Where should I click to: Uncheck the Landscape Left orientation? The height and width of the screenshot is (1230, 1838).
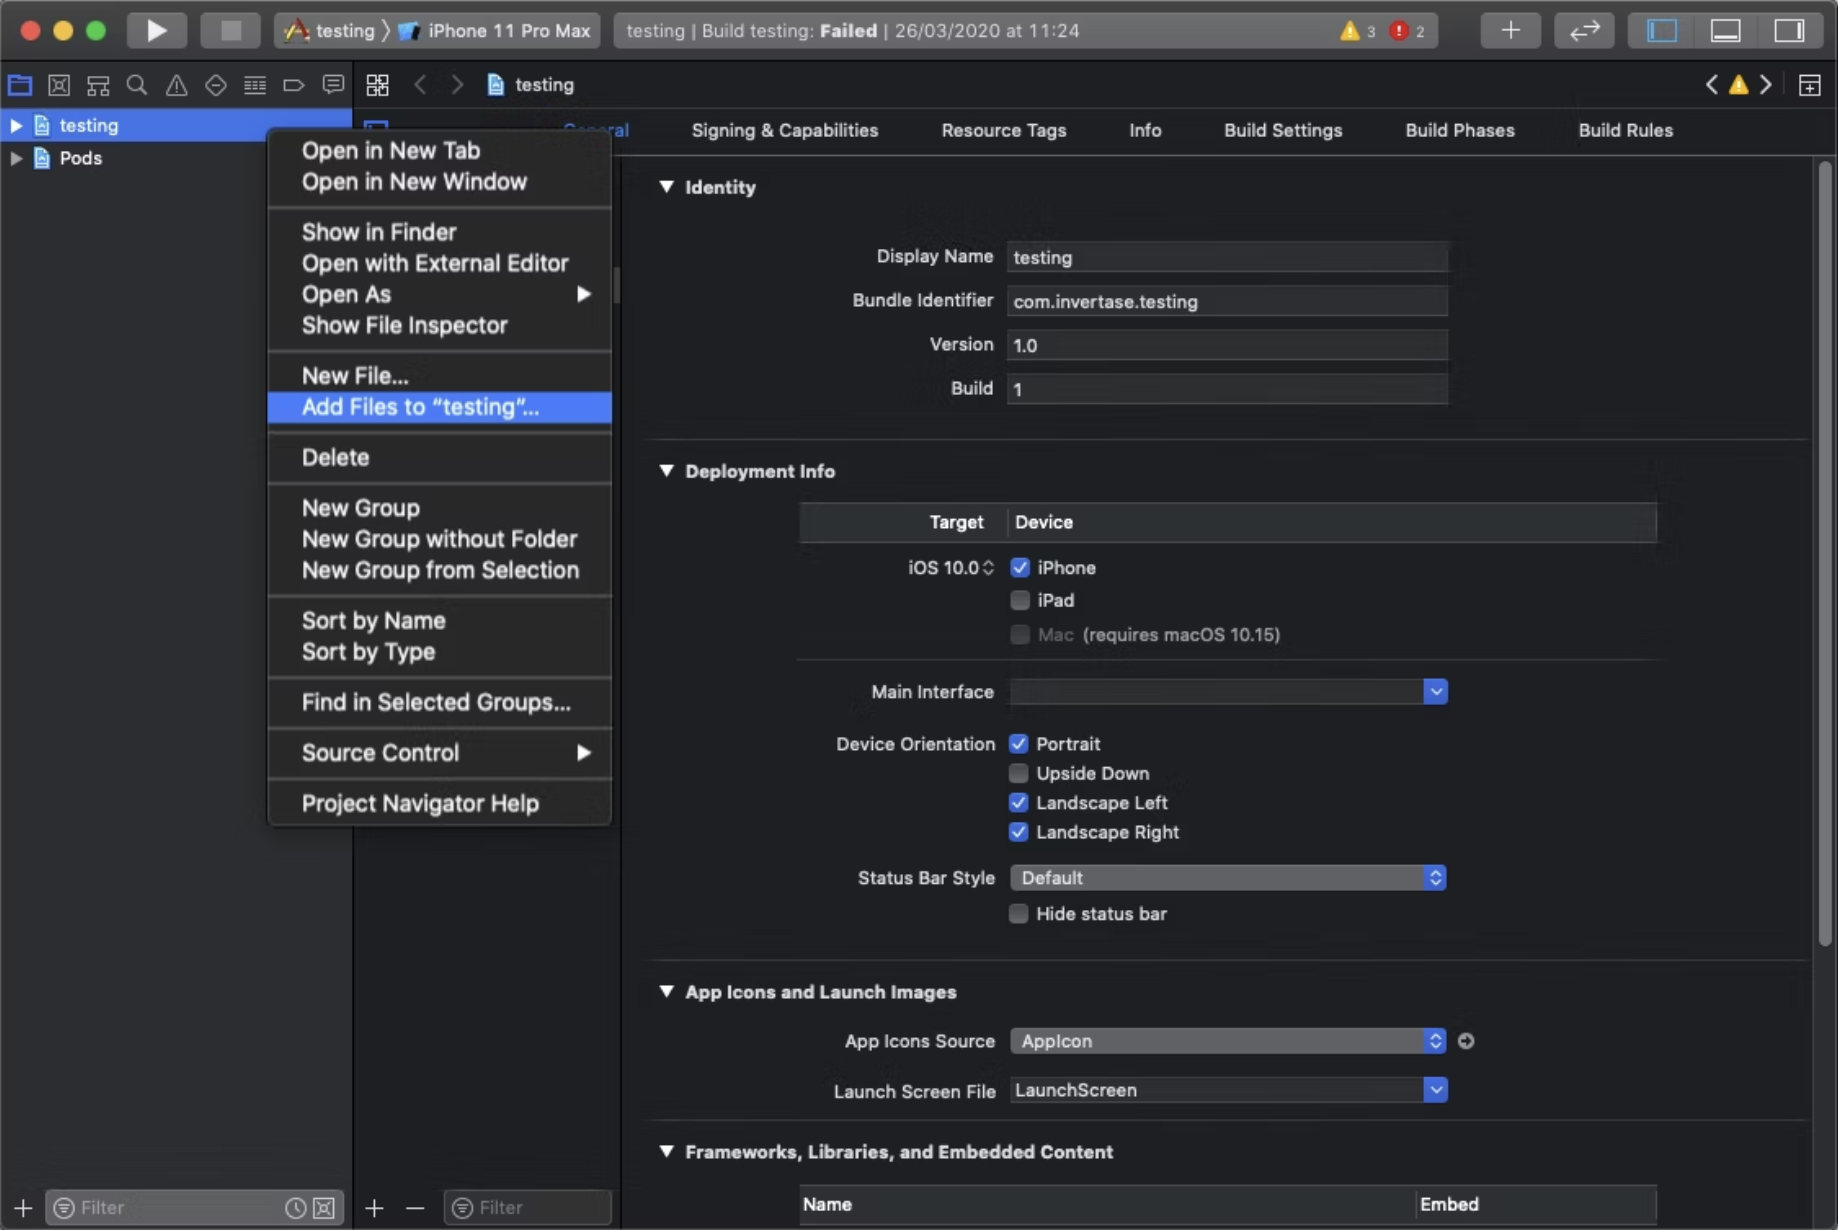[1019, 802]
